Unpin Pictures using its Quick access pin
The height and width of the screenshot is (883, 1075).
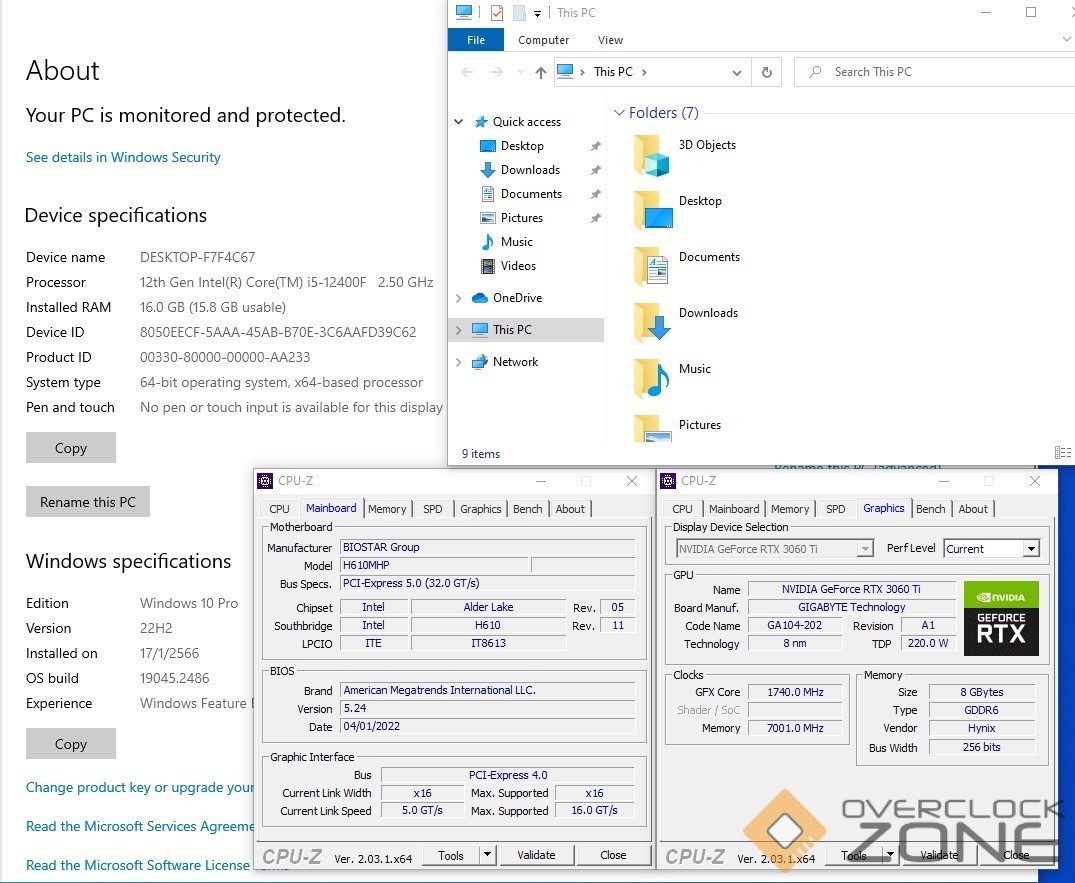click(596, 218)
